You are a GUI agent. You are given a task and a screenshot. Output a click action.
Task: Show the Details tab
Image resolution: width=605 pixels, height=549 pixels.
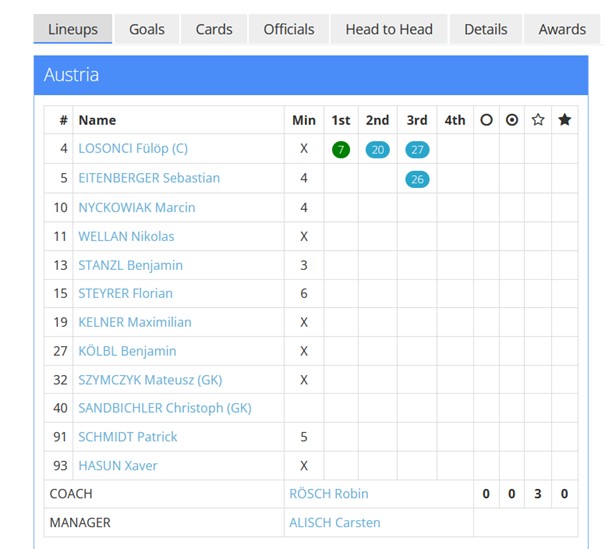click(x=485, y=29)
